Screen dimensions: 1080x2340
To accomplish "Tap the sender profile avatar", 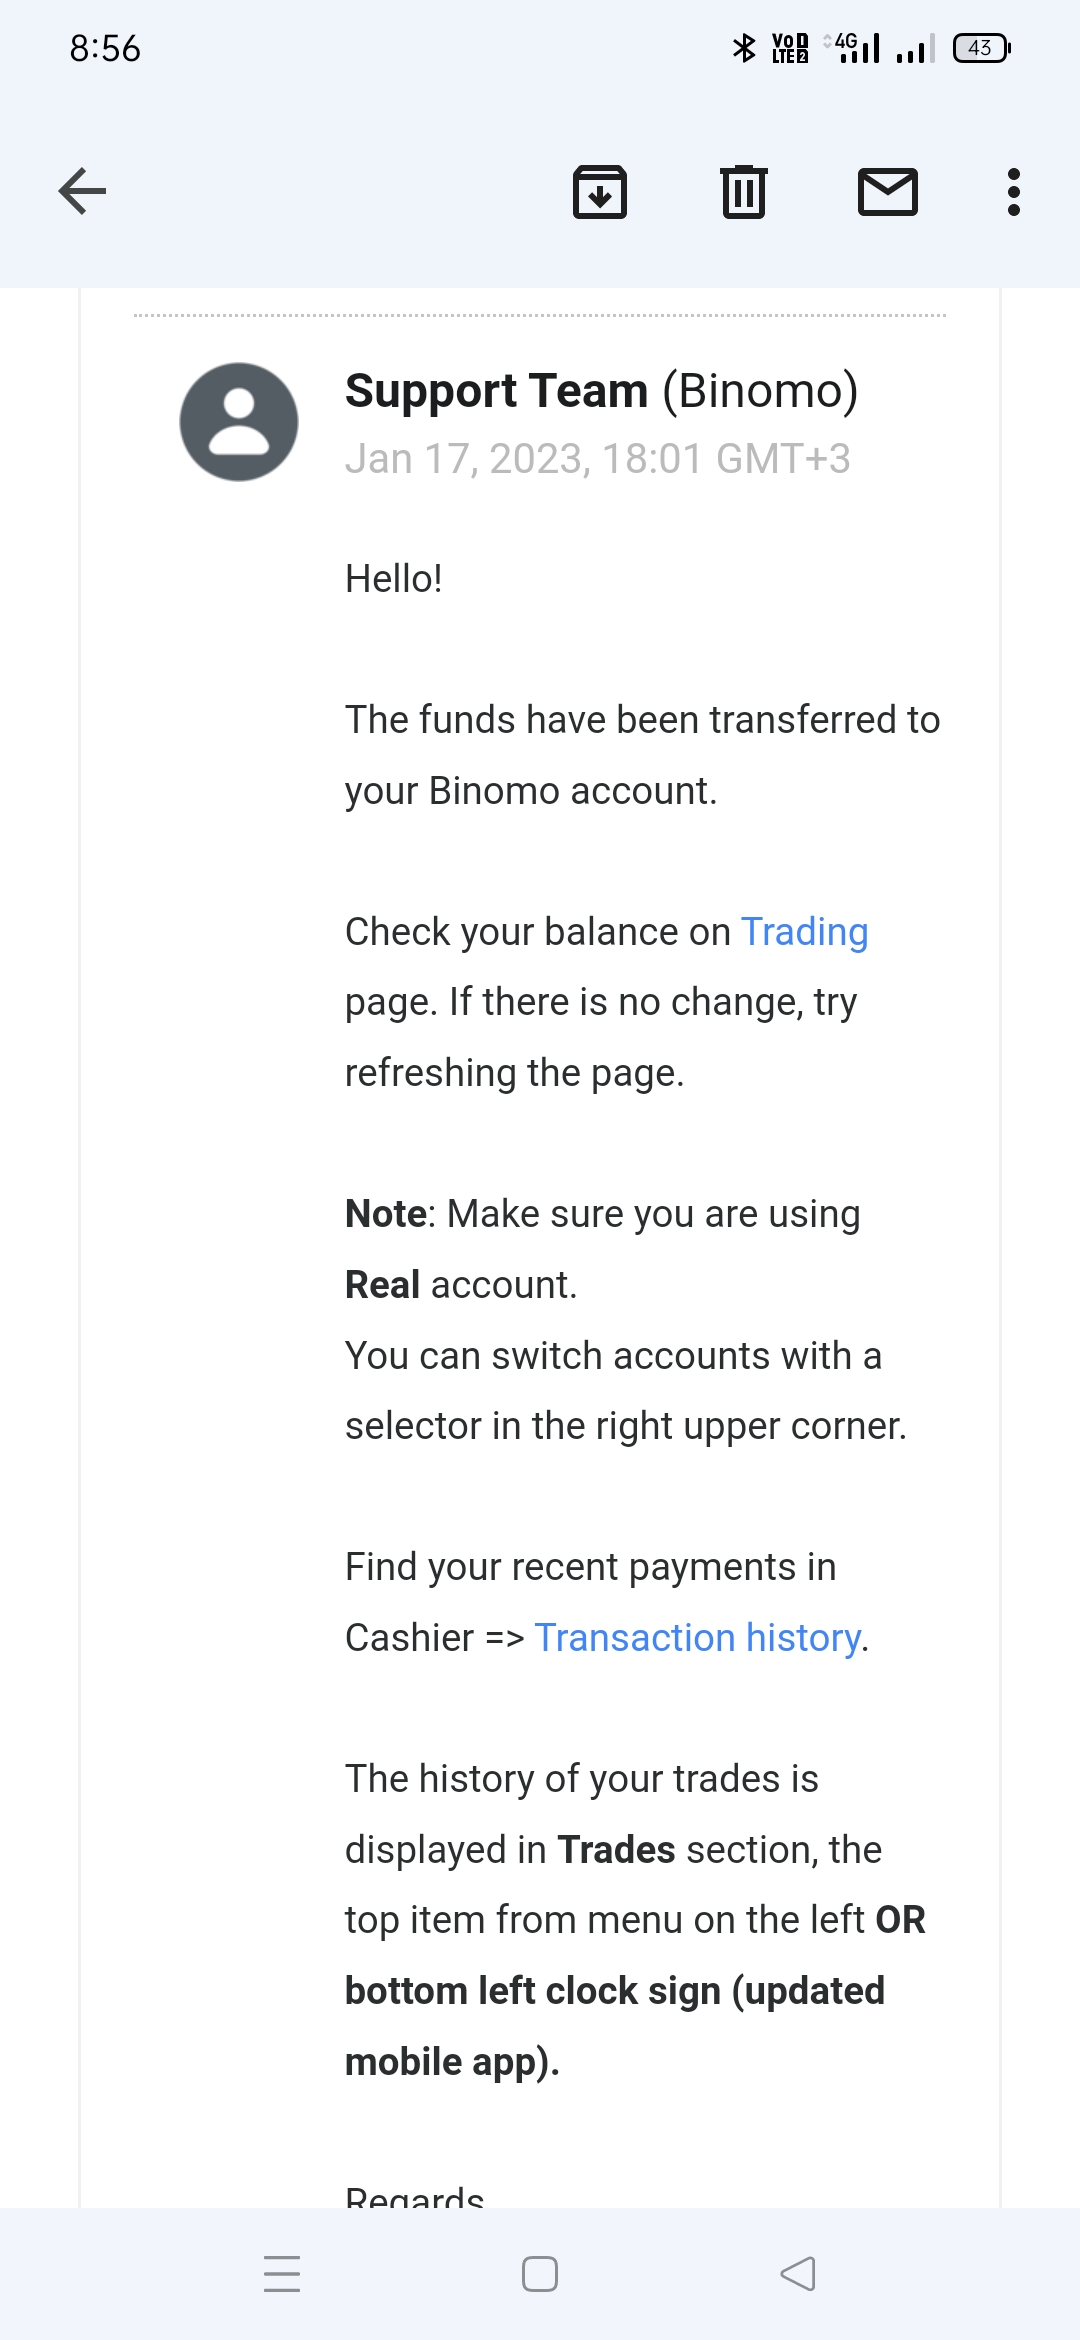I will pyautogui.click(x=239, y=422).
